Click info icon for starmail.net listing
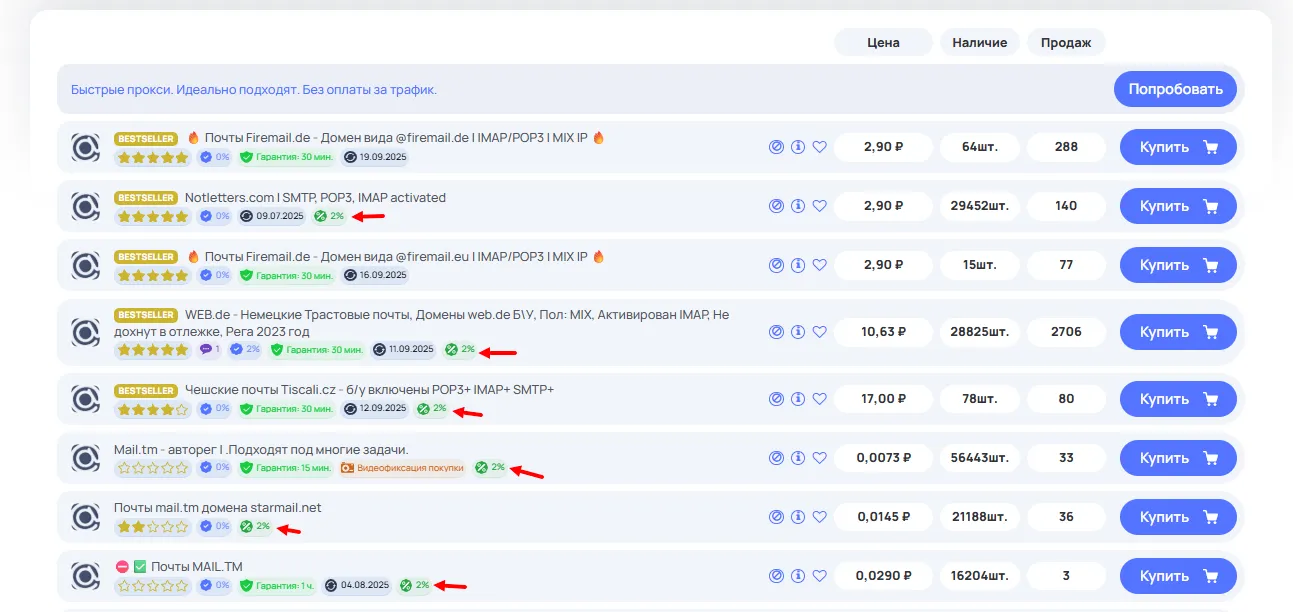 coord(798,517)
